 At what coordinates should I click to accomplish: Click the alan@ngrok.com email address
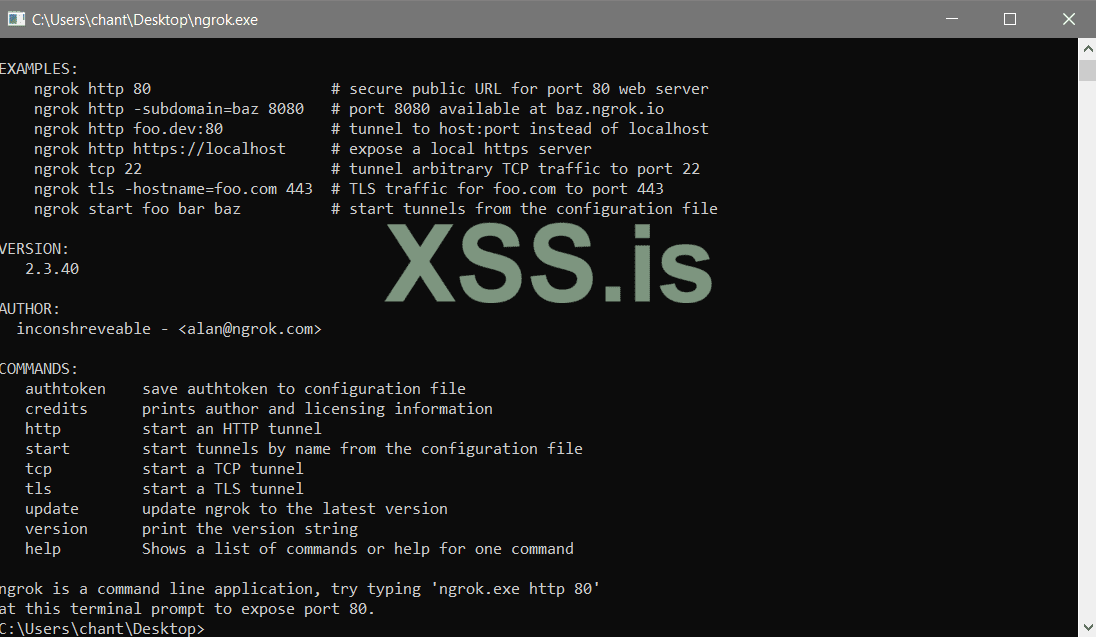[250, 328]
